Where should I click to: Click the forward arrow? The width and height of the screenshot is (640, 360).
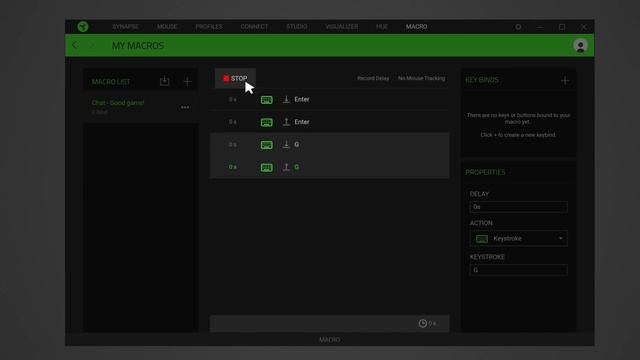(x=92, y=45)
